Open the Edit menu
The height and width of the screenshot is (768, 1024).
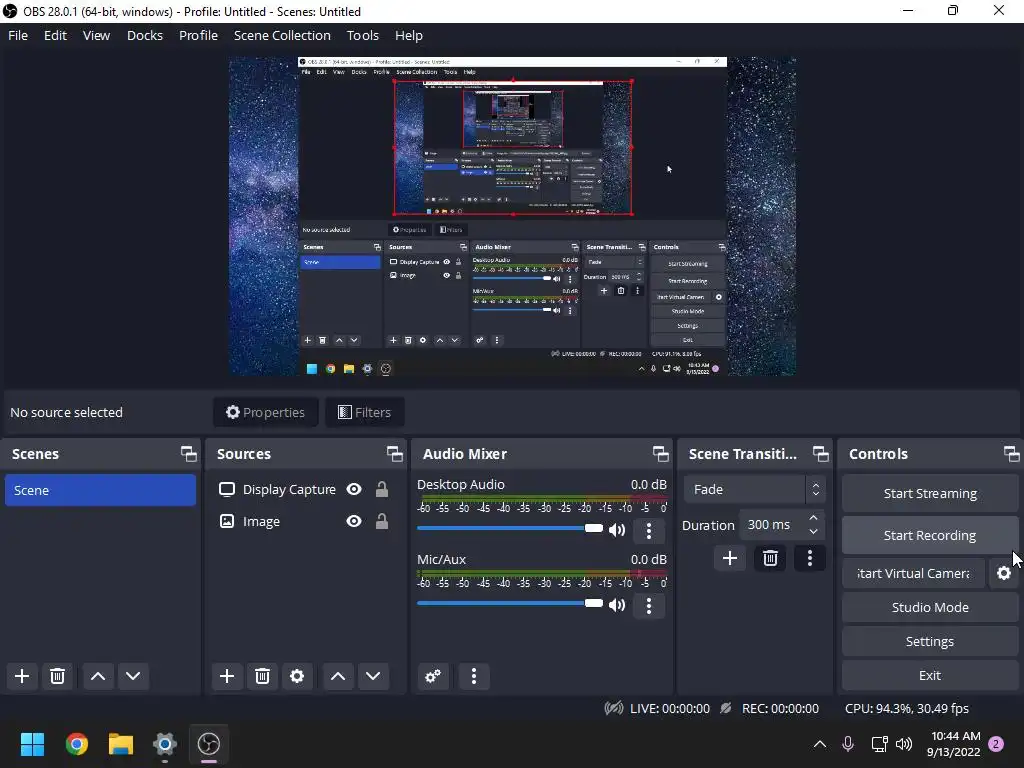[x=56, y=35]
